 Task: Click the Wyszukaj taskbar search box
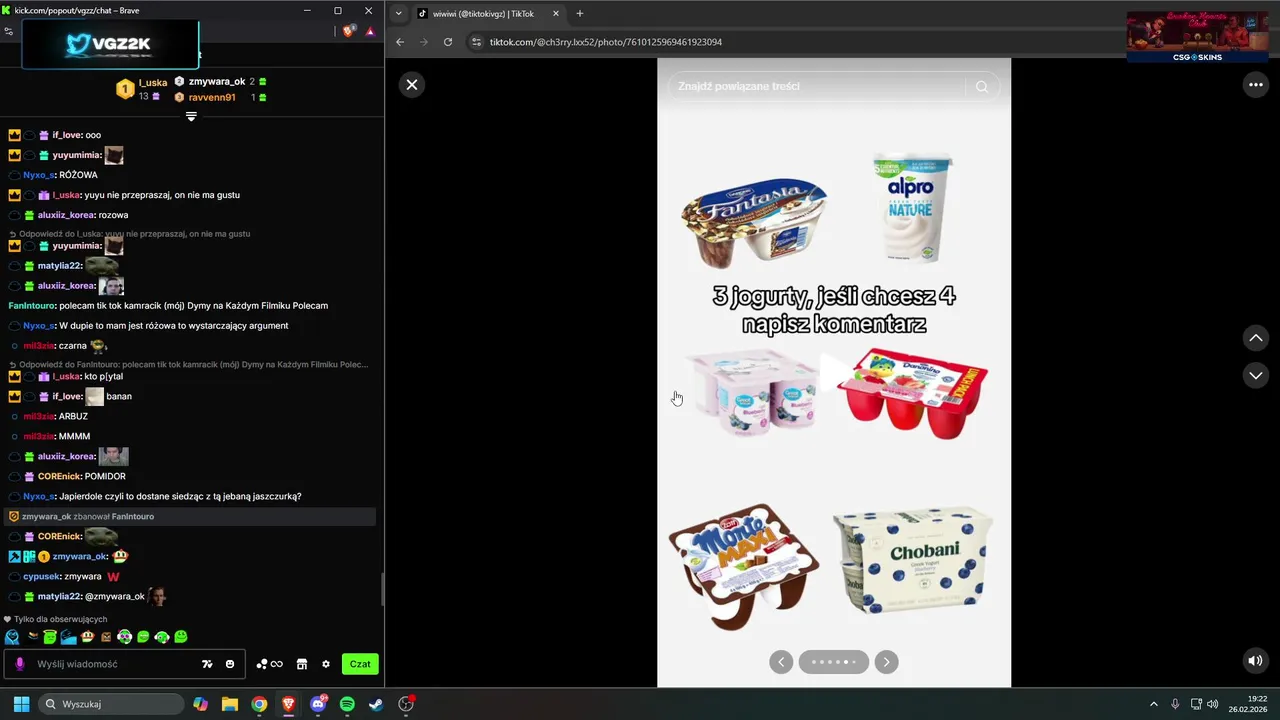click(x=111, y=704)
